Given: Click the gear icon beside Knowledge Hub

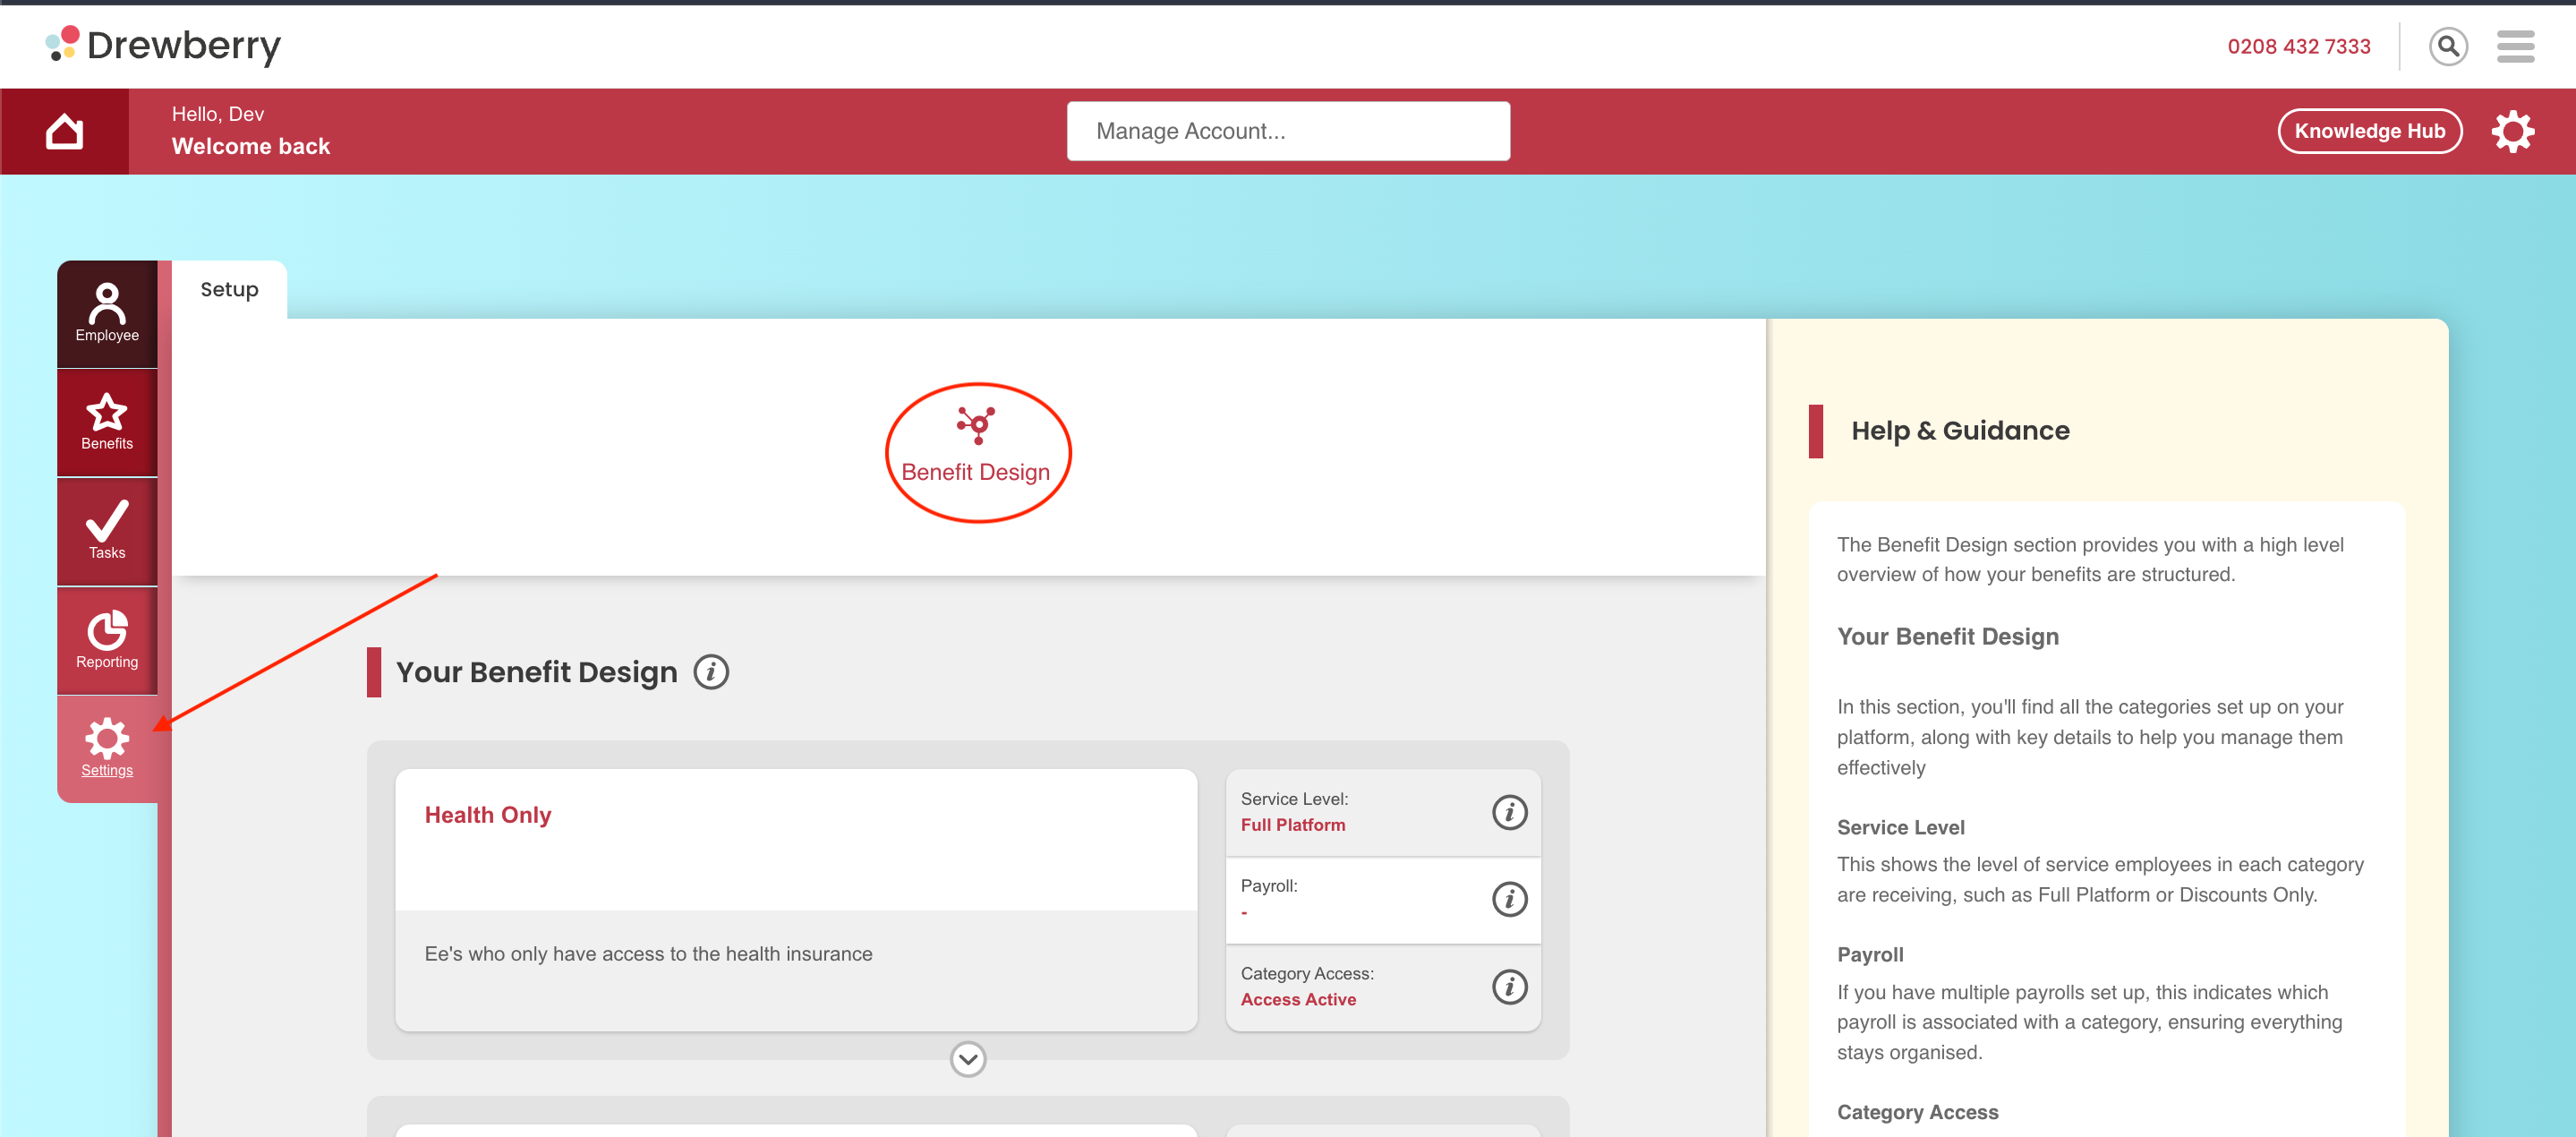Looking at the screenshot, I should point(2511,131).
